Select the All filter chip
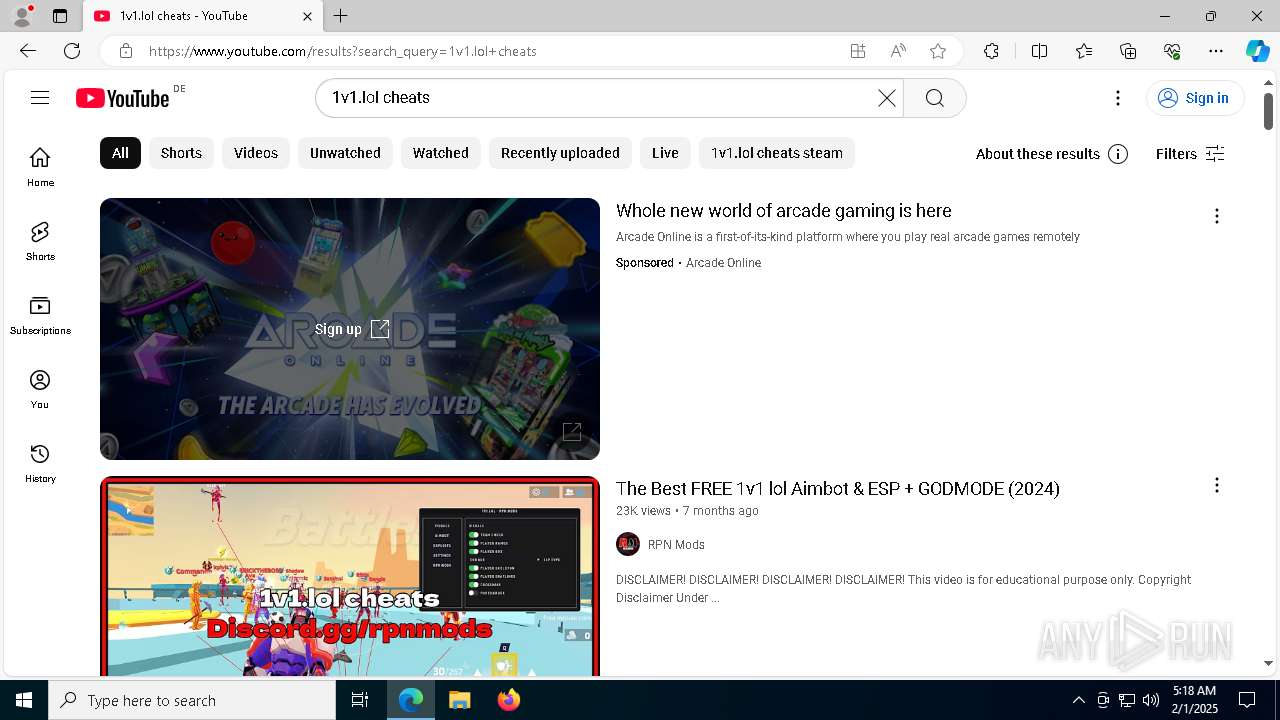1280x720 pixels. (120, 153)
